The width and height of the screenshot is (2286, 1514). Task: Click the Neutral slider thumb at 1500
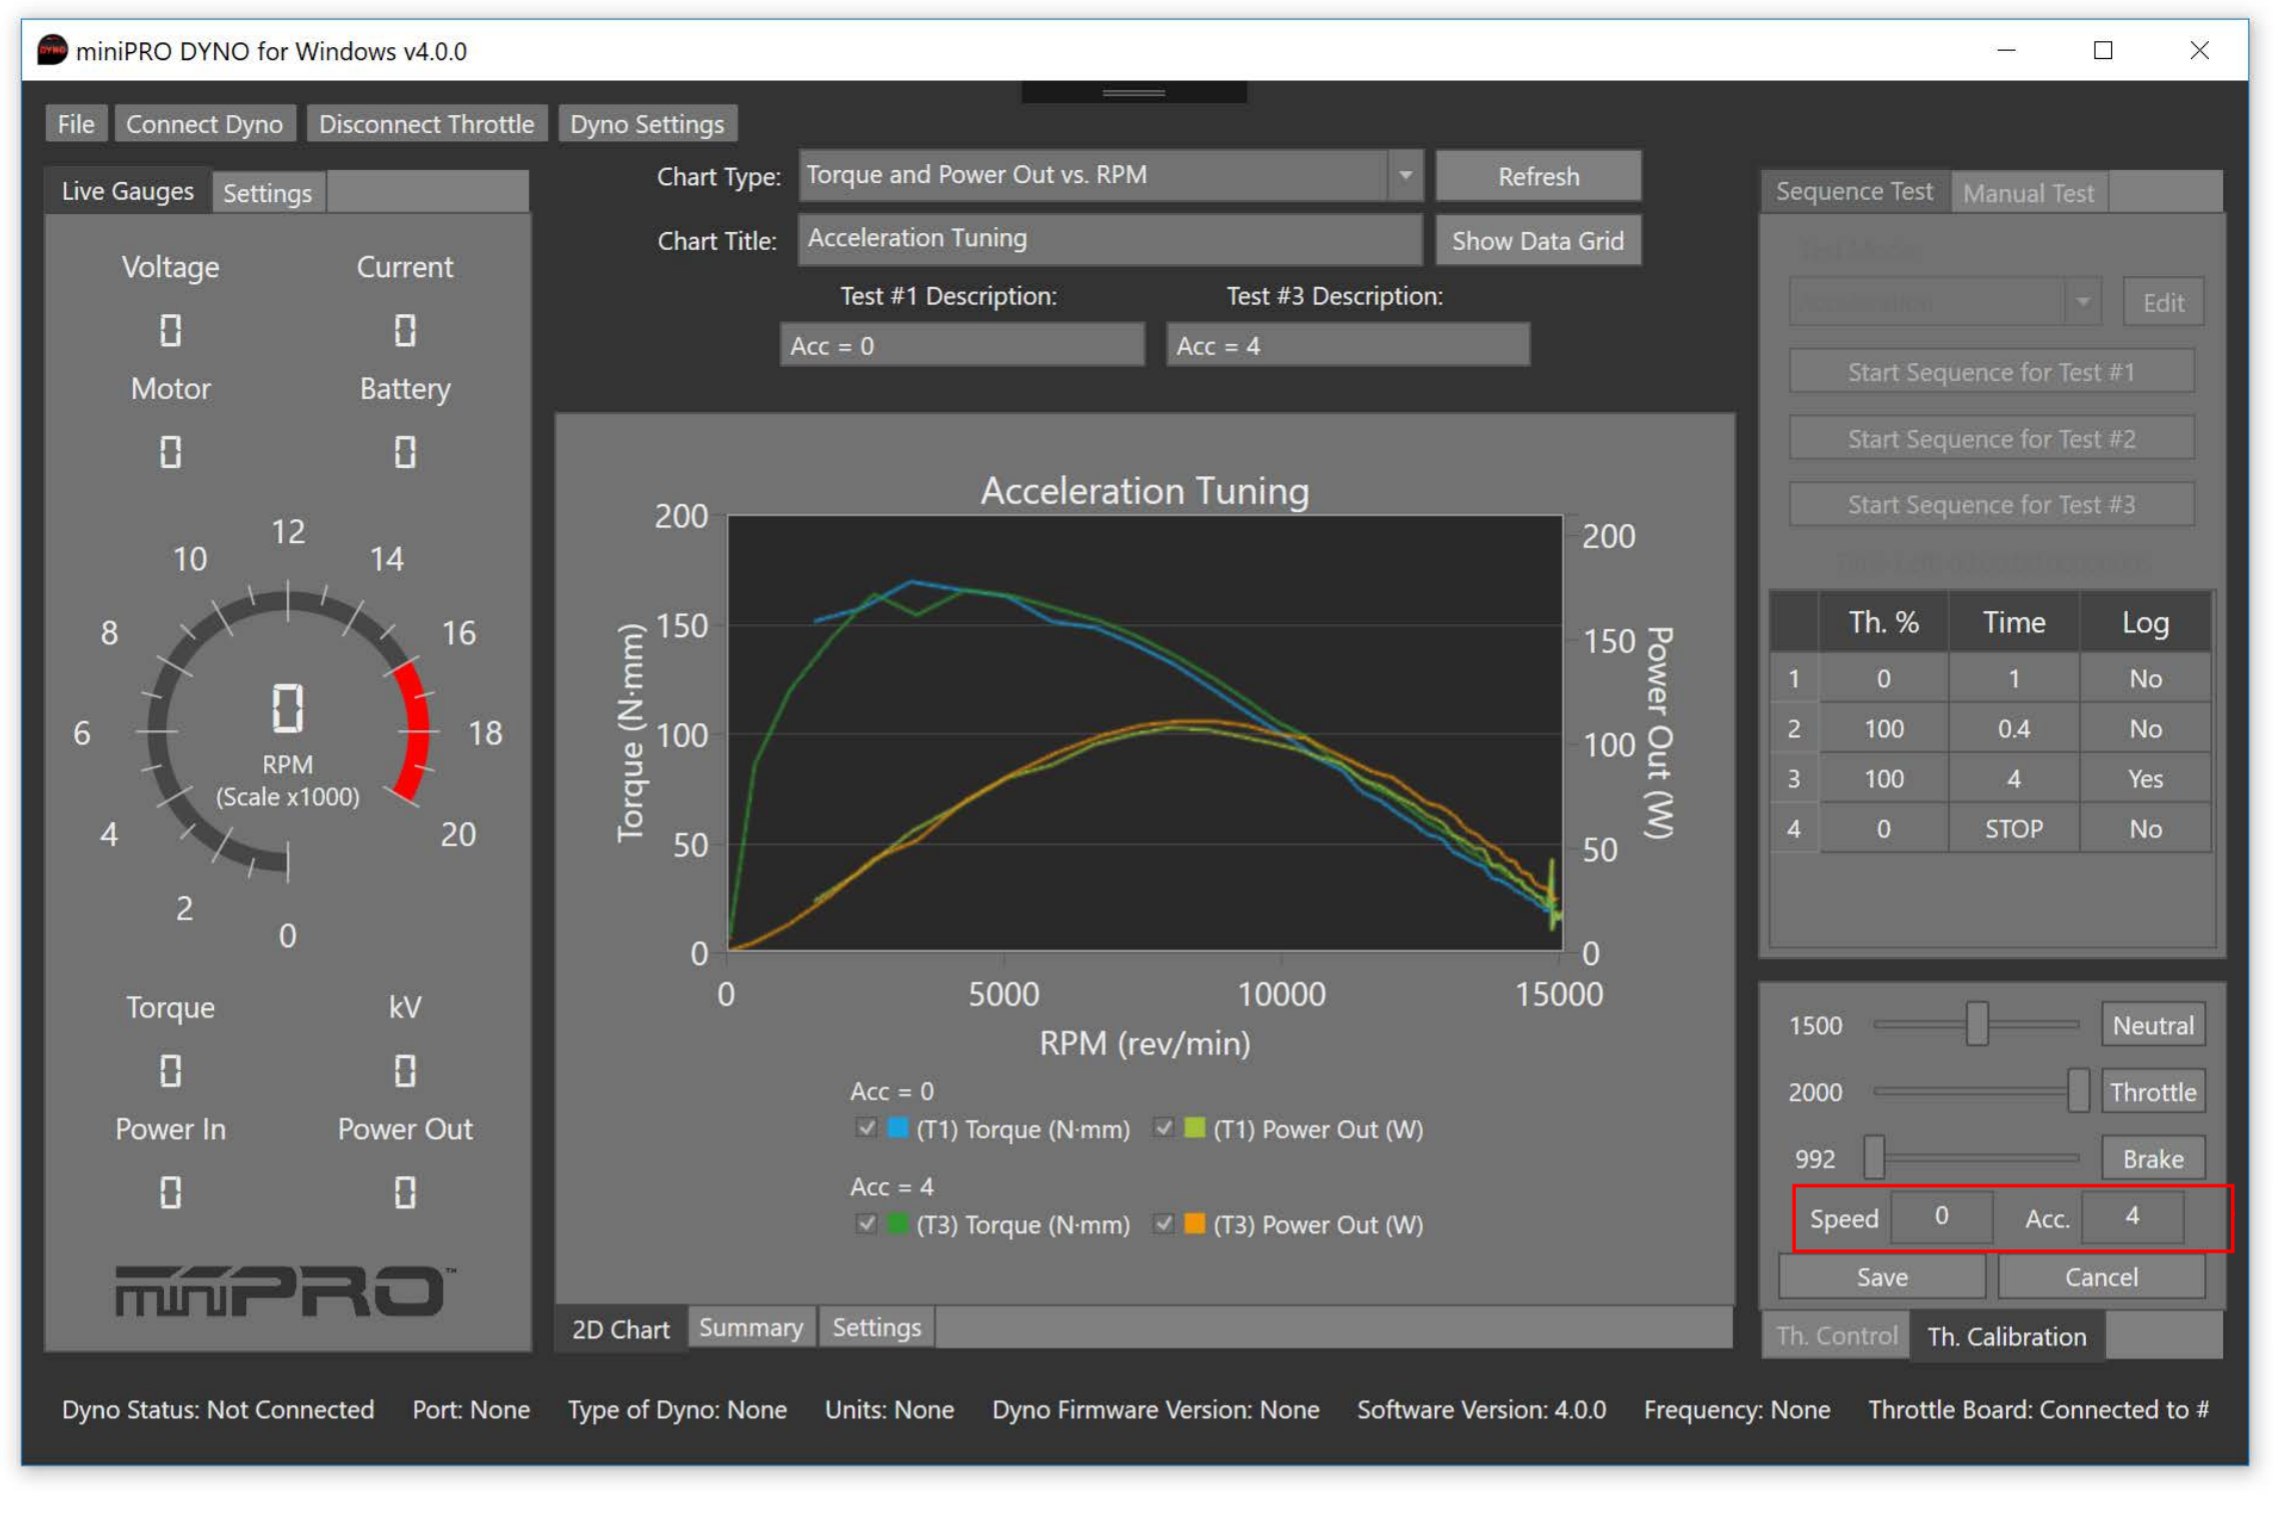coord(1976,1024)
